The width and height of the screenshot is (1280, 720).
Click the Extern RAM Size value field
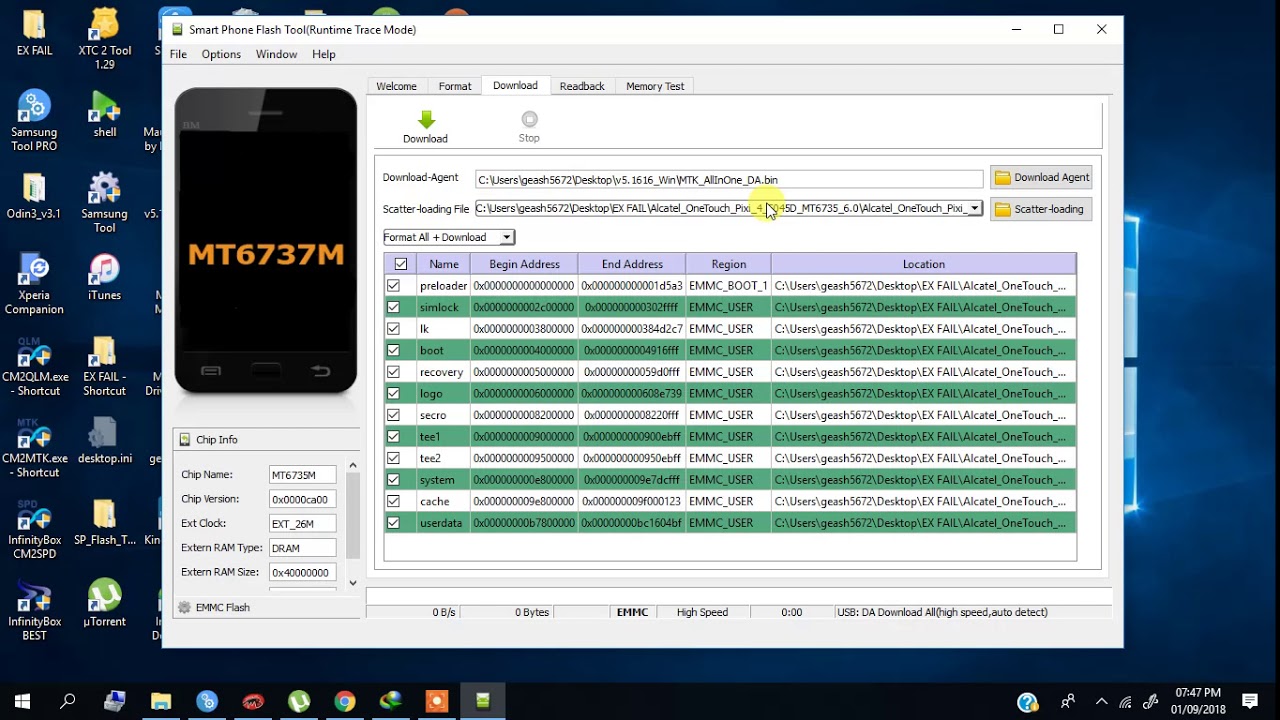click(x=302, y=572)
